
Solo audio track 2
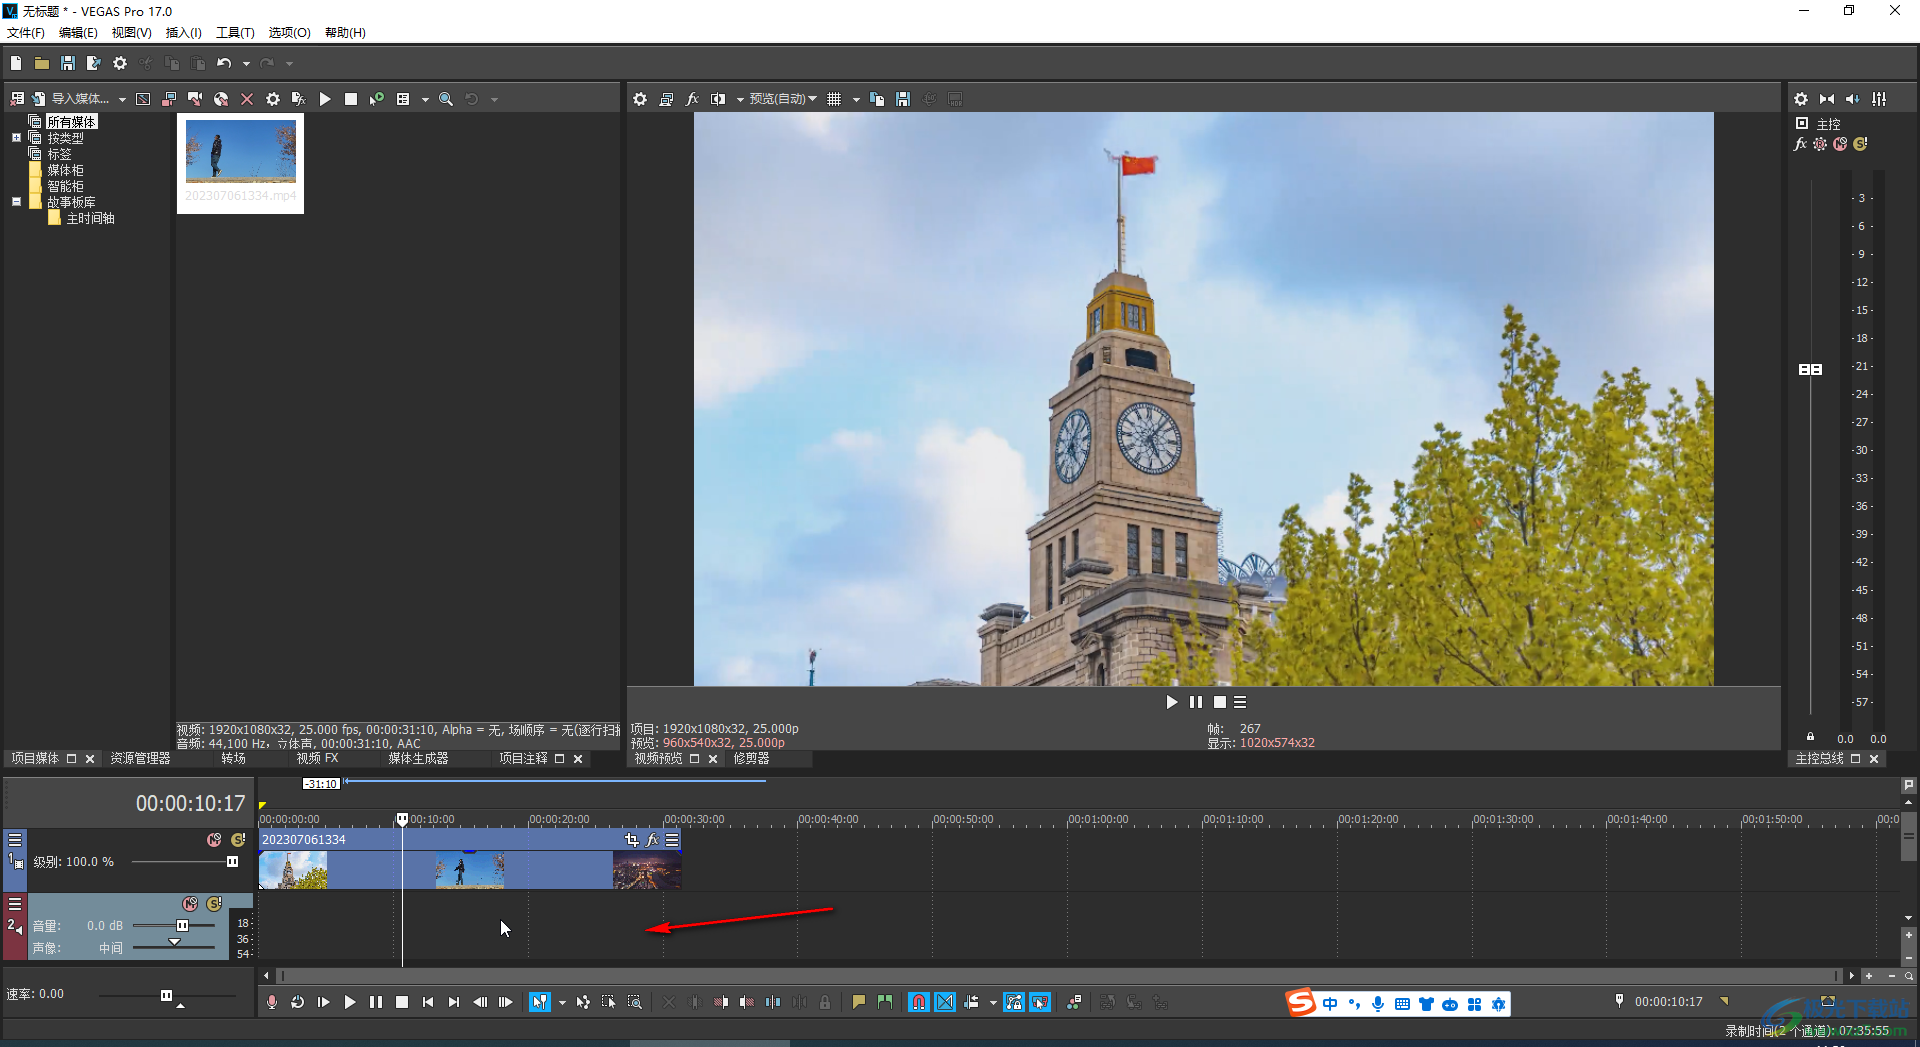click(x=214, y=904)
